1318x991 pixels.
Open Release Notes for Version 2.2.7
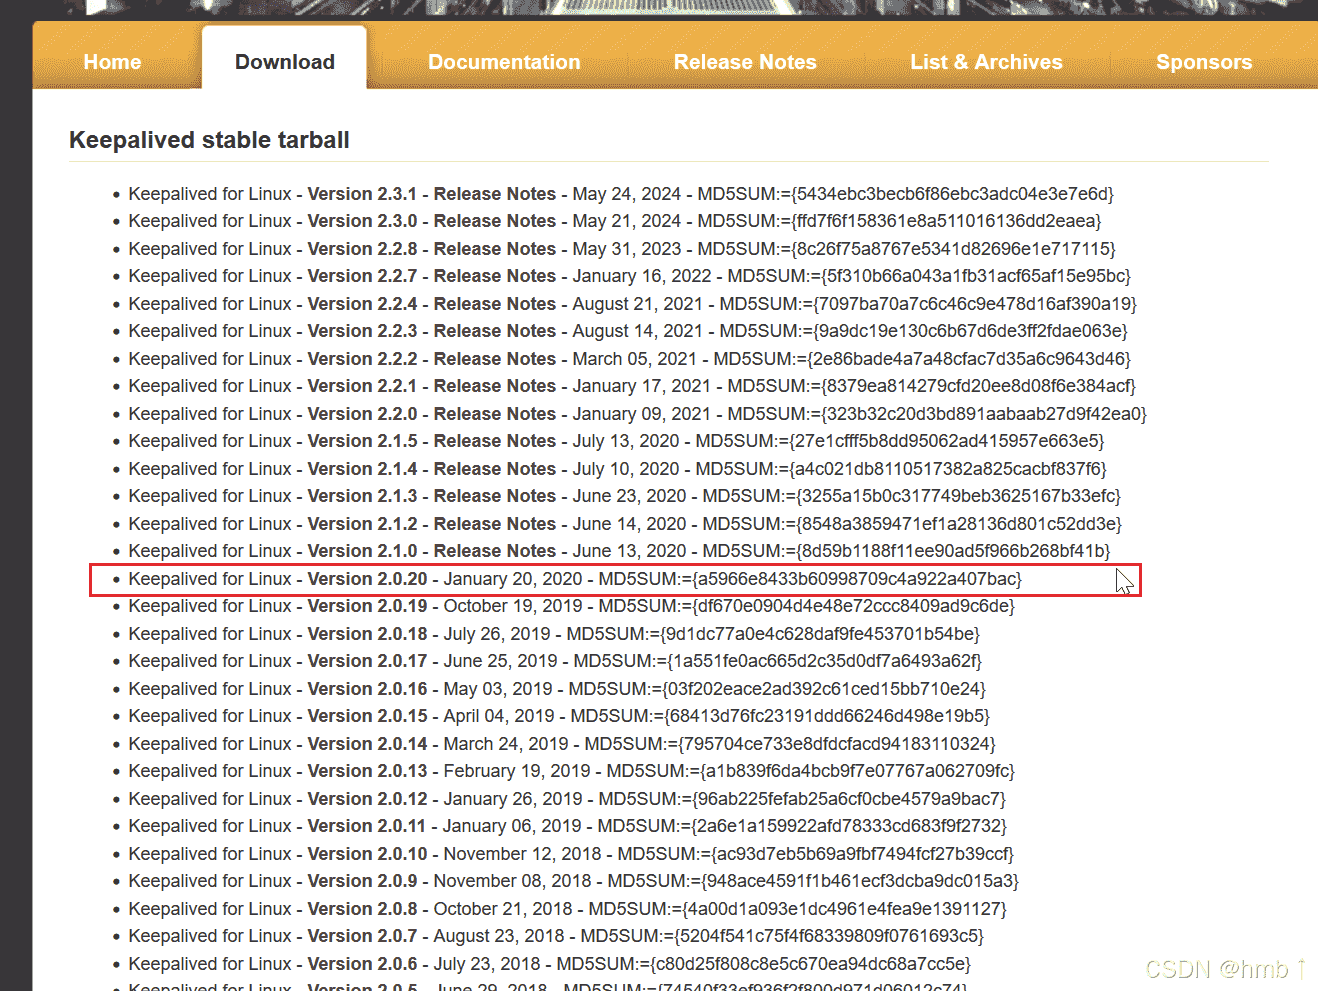click(x=495, y=276)
